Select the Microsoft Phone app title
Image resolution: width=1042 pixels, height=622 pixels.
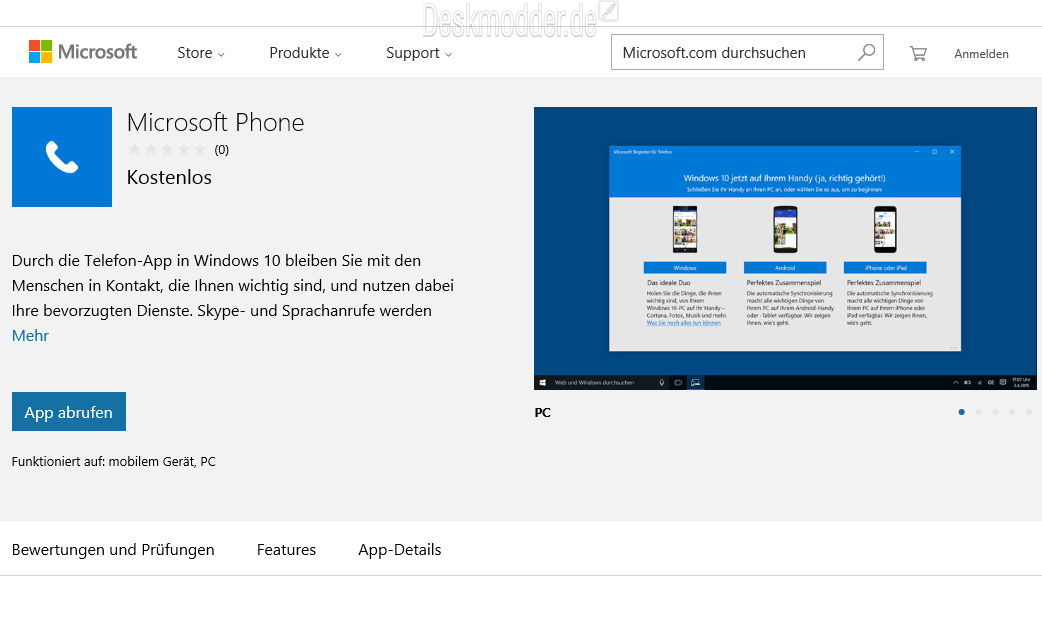(215, 122)
